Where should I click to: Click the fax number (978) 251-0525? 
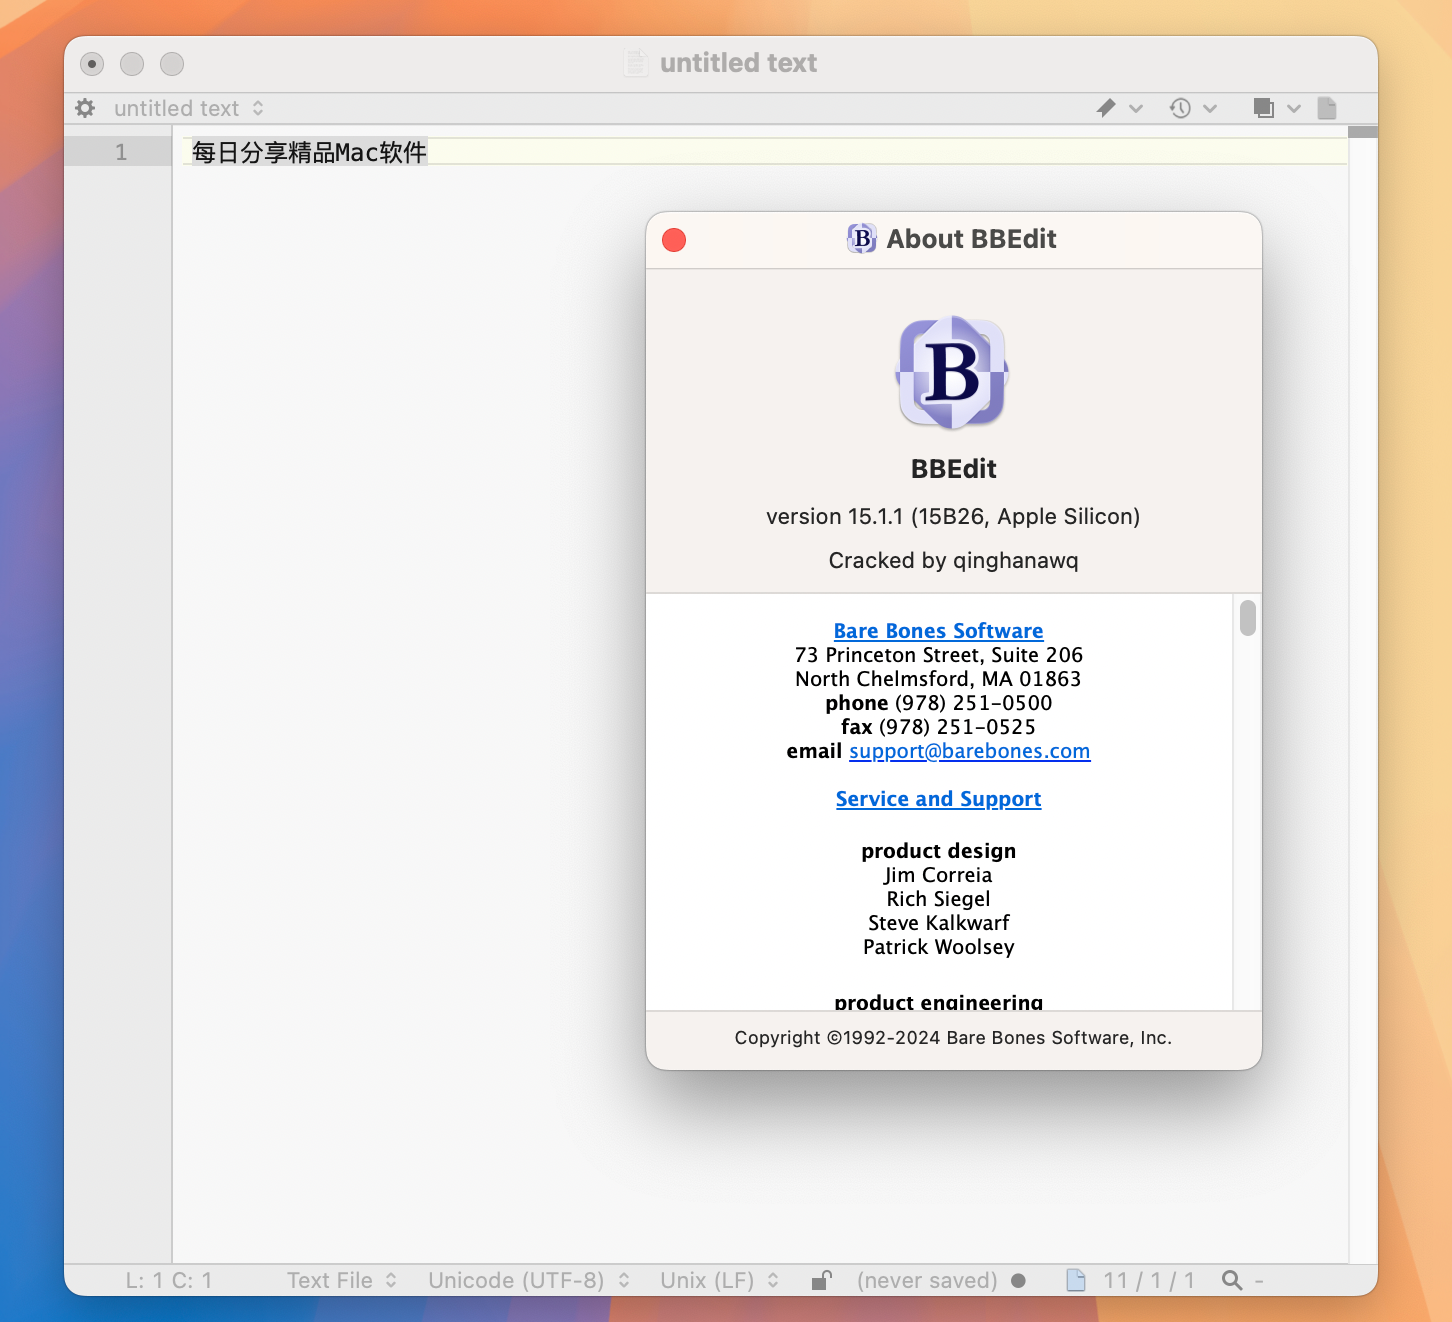[x=957, y=727]
